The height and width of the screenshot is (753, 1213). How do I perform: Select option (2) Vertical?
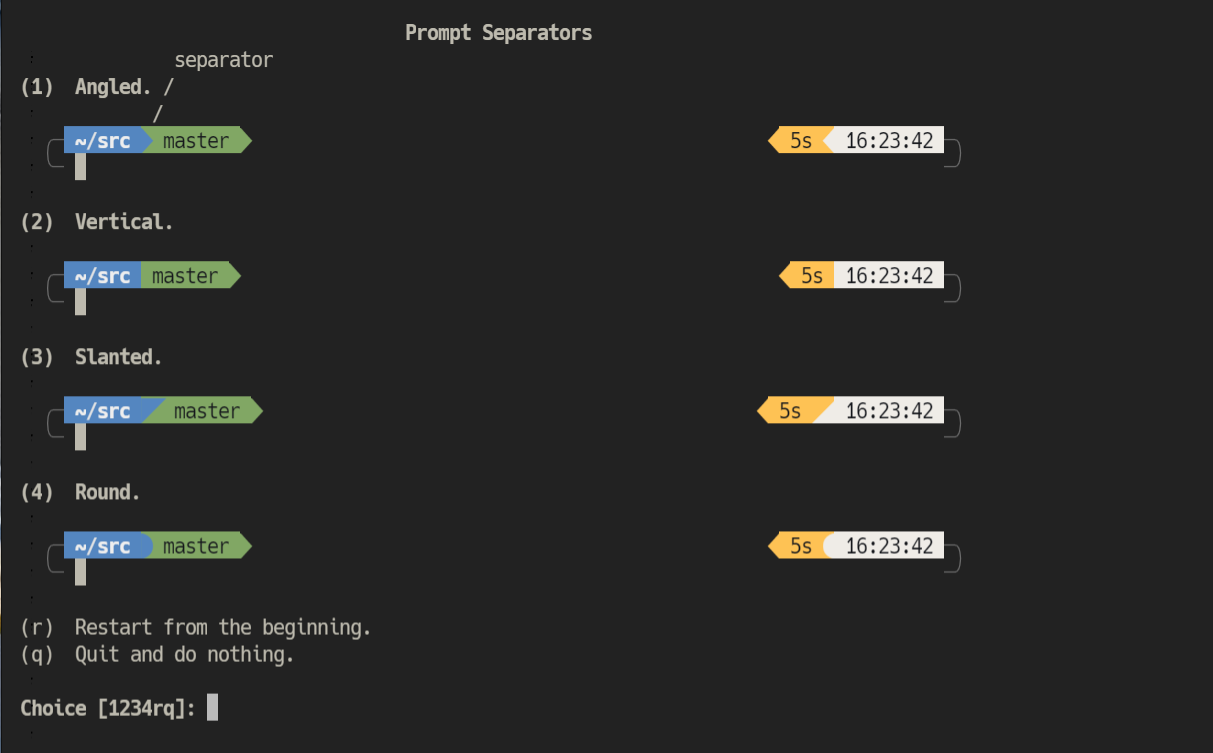[97, 222]
